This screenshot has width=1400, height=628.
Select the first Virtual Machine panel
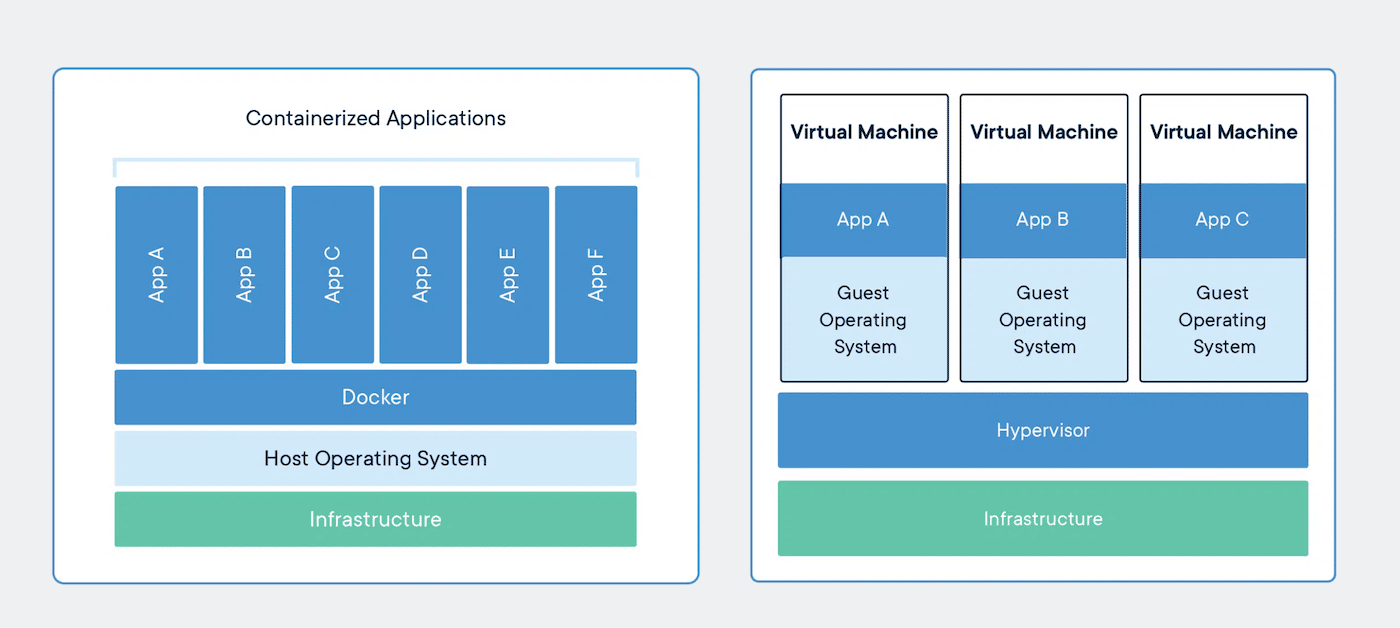click(863, 131)
